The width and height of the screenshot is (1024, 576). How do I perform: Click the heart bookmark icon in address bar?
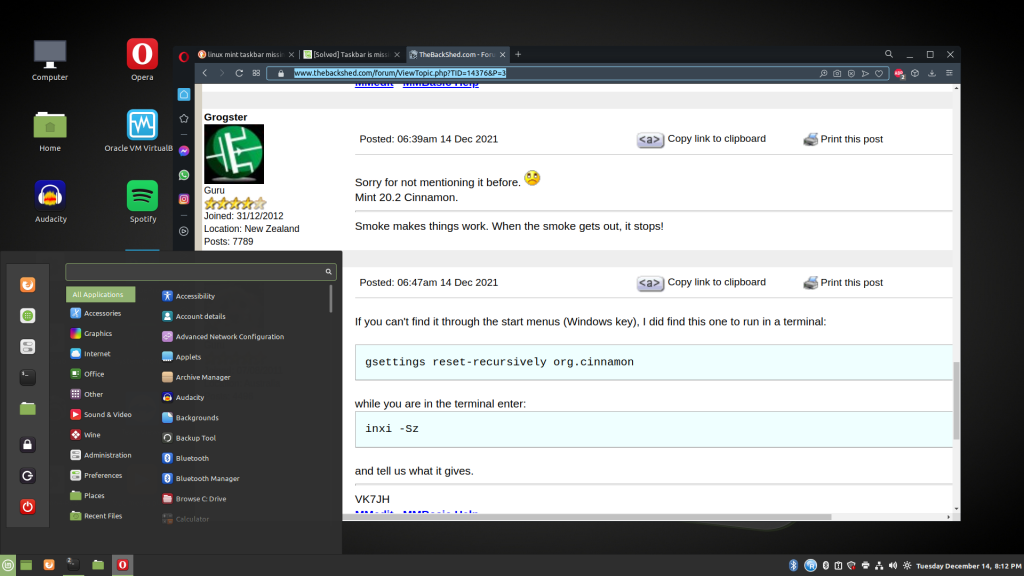(879, 73)
